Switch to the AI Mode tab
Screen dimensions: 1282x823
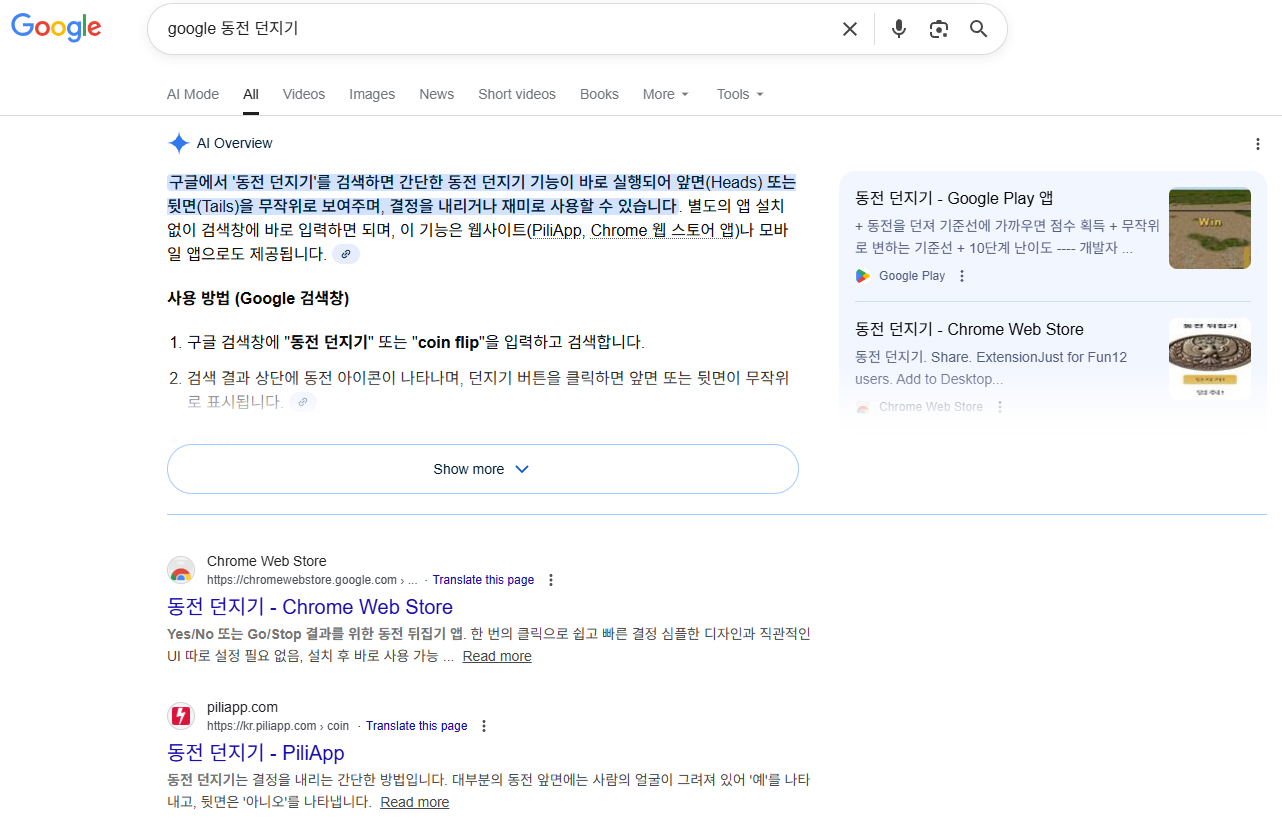[x=192, y=94]
